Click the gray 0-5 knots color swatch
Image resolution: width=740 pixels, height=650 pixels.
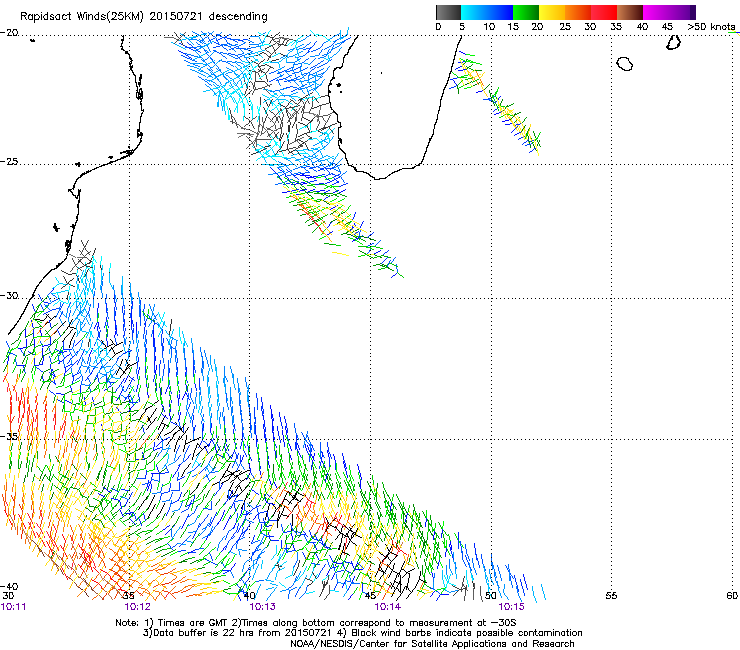(448, 12)
